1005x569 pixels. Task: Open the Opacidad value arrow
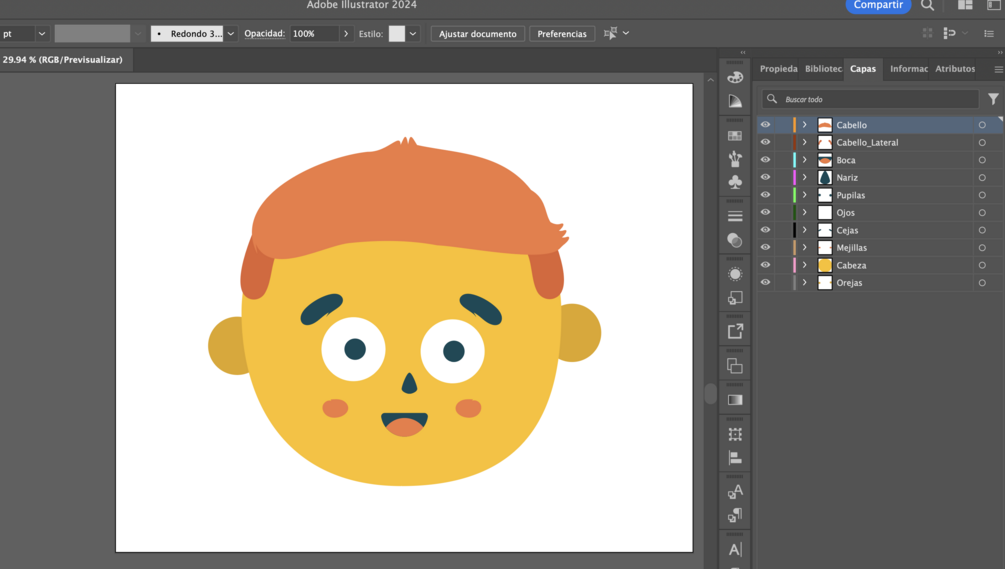[x=346, y=33]
